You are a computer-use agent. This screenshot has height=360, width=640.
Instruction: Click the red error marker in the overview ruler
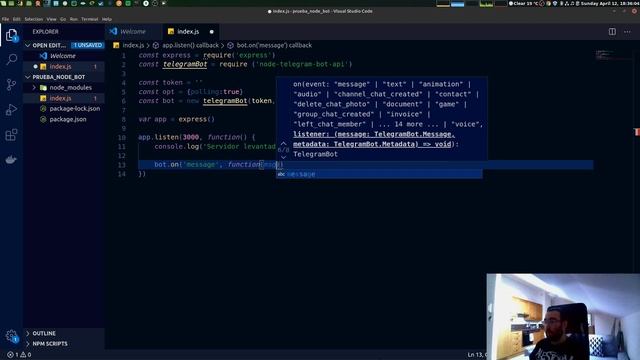637,132
